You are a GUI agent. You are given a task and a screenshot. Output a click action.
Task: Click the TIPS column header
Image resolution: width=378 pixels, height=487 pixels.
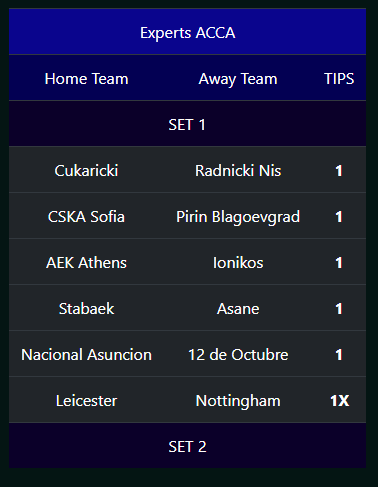tap(339, 79)
